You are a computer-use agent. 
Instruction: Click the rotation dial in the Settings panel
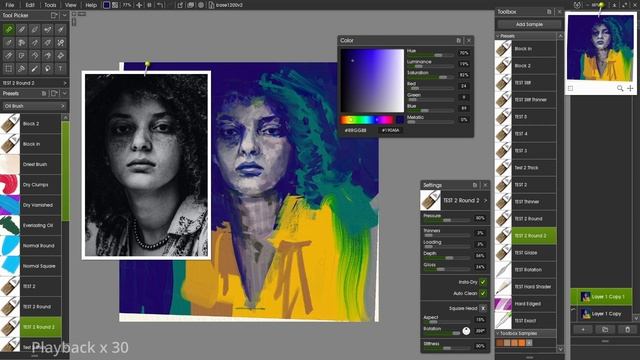(466, 331)
